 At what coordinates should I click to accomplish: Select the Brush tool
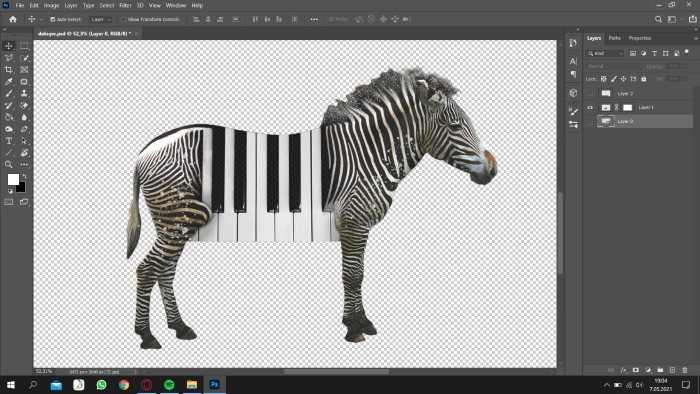coord(8,94)
